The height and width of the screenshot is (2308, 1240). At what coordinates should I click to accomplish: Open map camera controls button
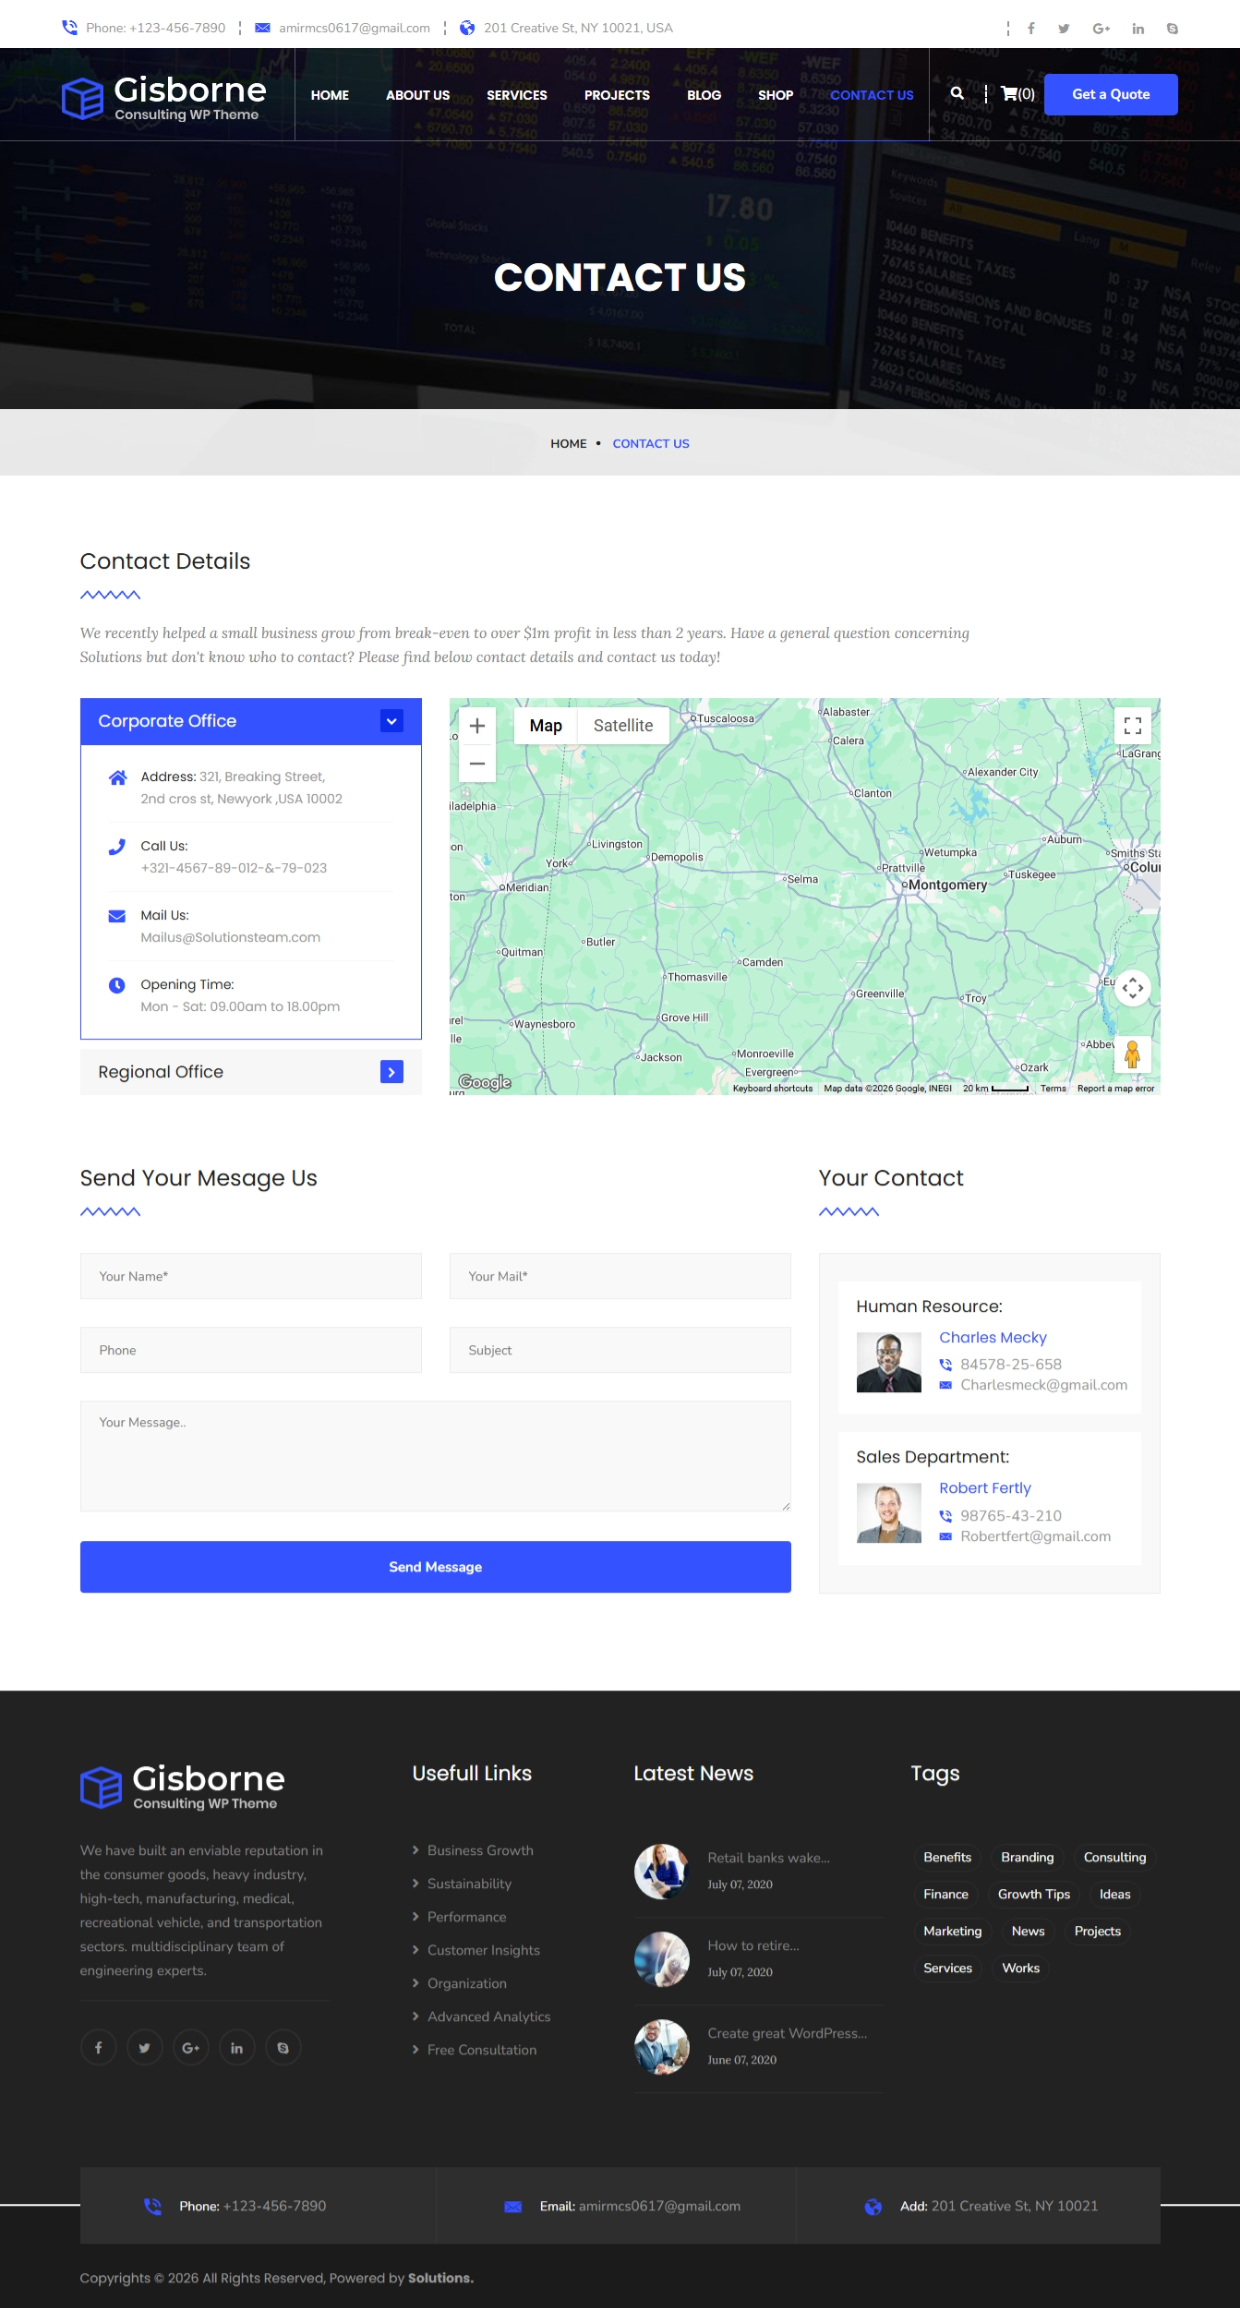pos(1132,988)
